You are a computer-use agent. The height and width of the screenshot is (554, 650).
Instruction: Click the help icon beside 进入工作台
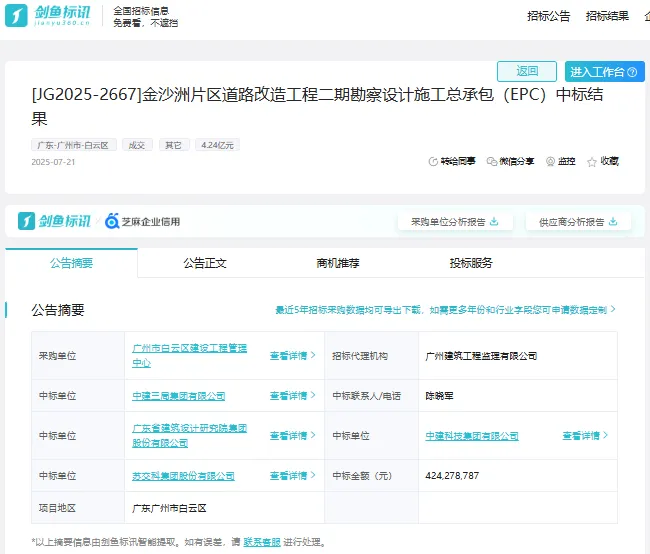click(634, 72)
